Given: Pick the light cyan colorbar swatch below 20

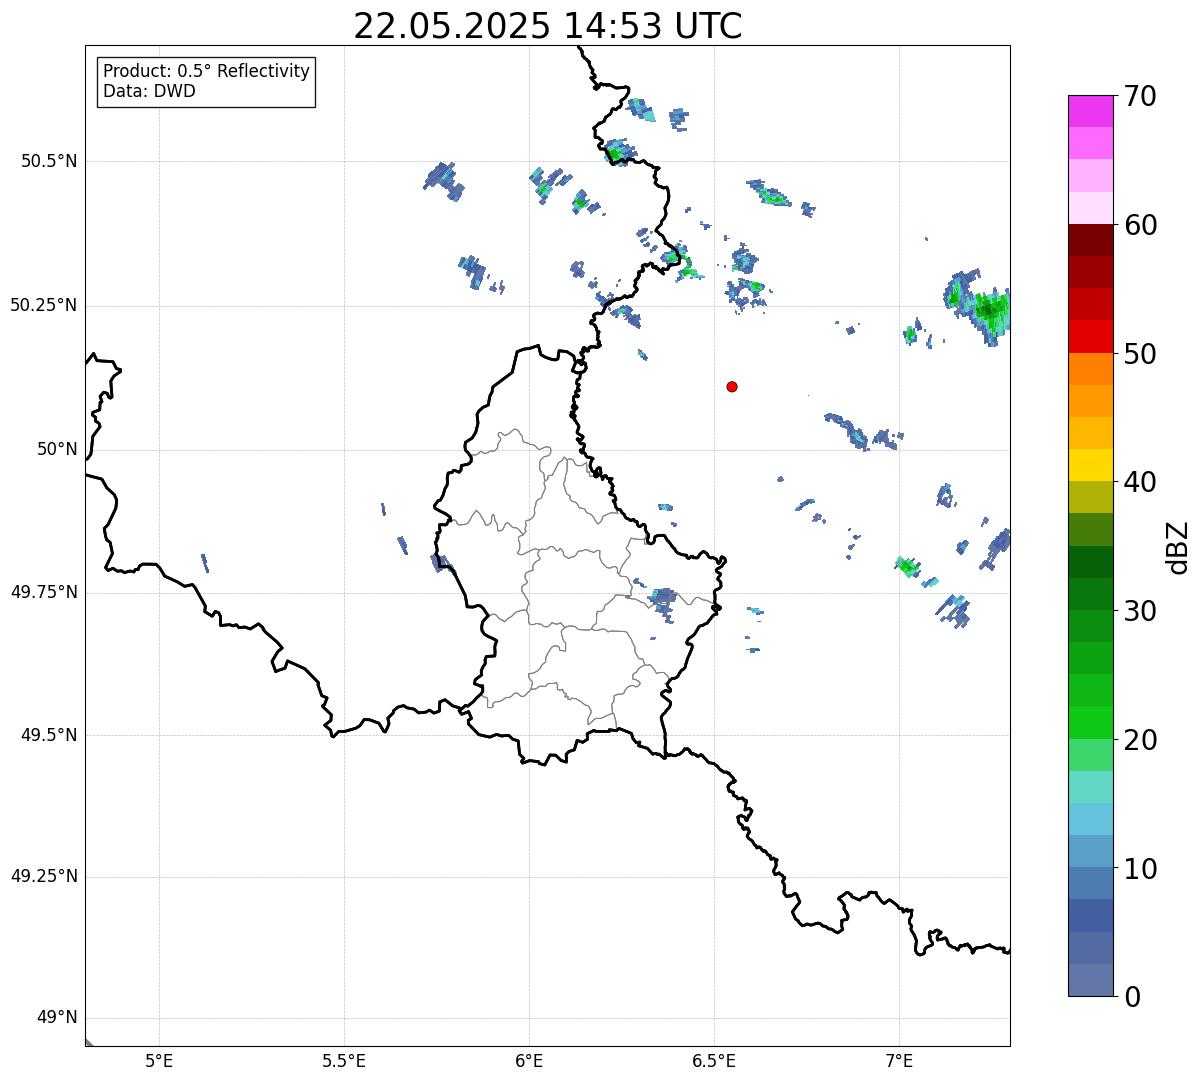Looking at the screenshot, I should [1090, 787].
